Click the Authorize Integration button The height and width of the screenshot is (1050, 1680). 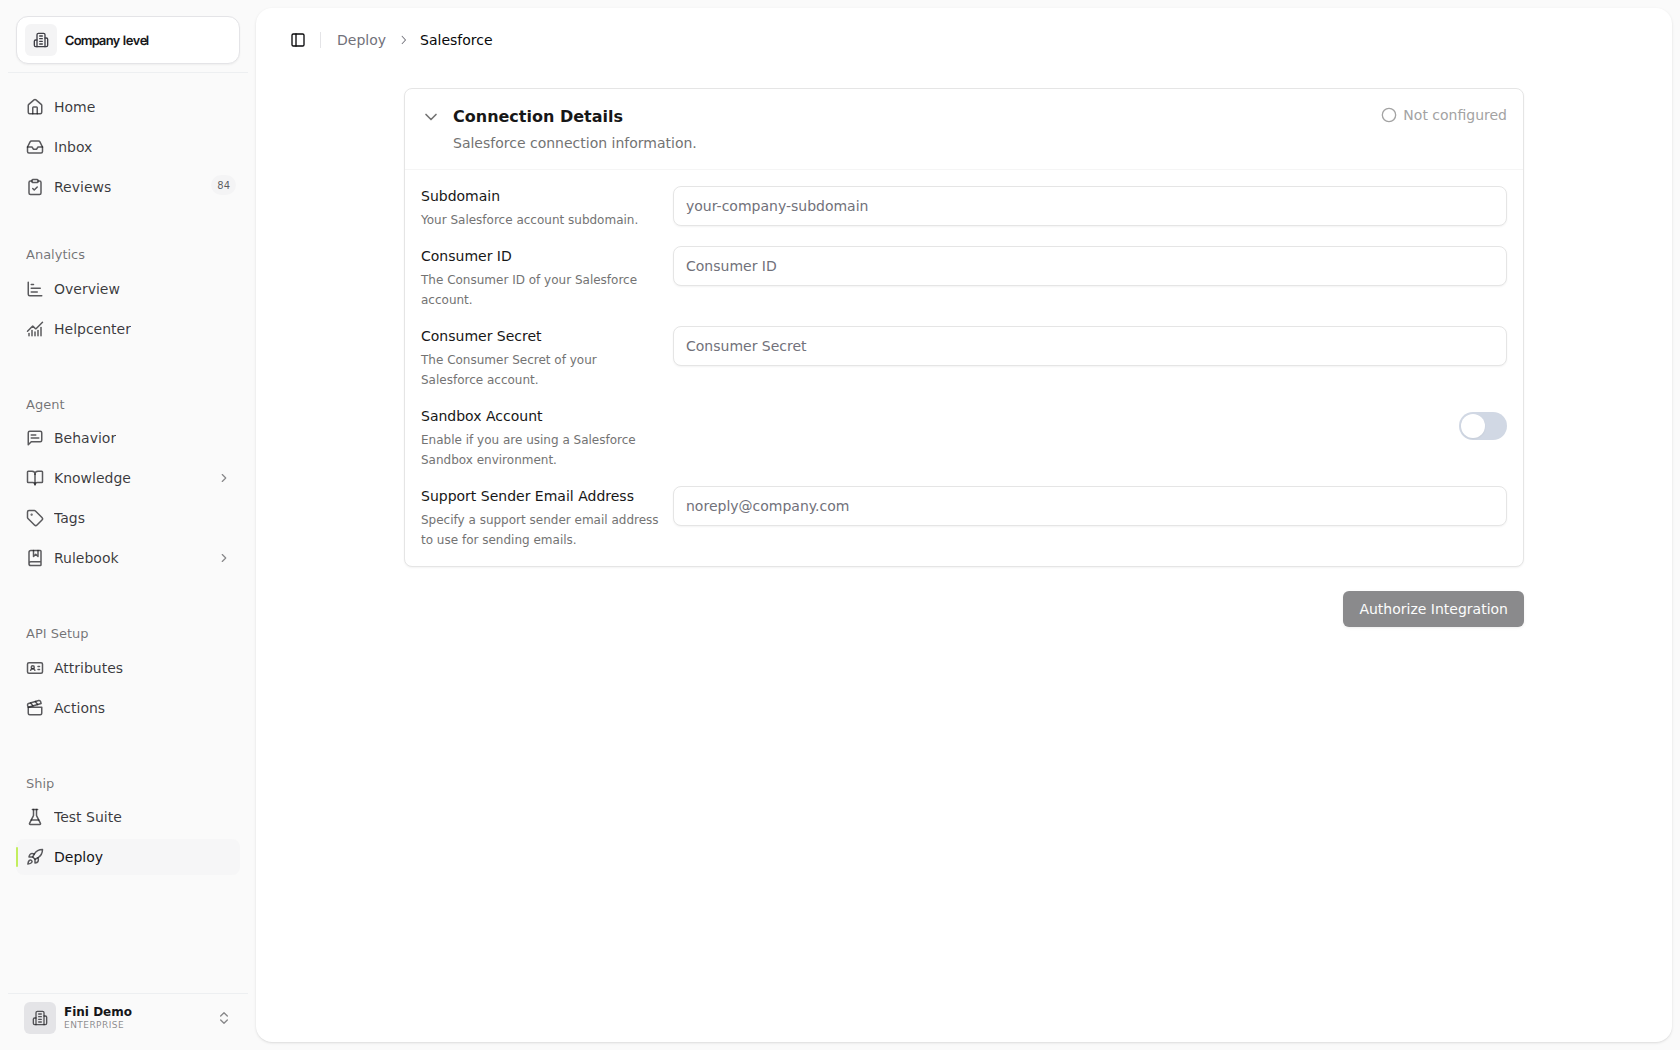[x=1433, y=609]
